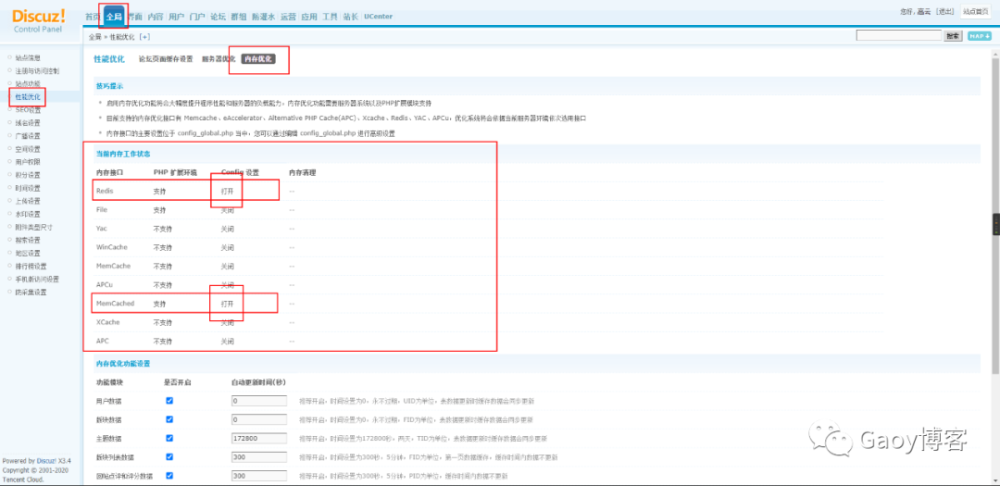Open 积分设置 in the sidebar
1000x486 pixels.
point(27,175)
